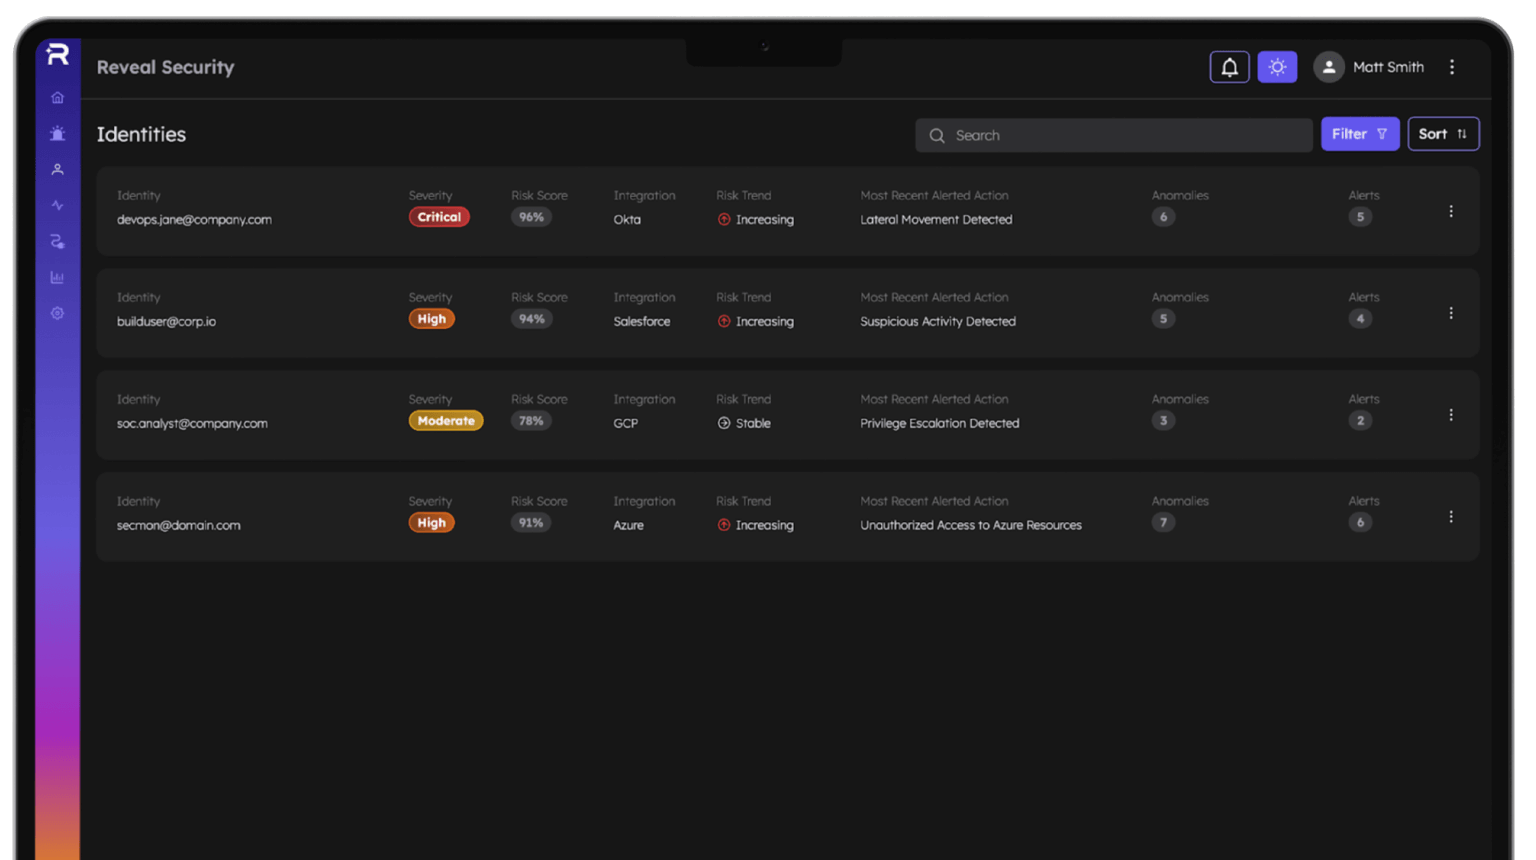Open the settings gear sidebar icon
This screenshot has width=1536, height=860.
point(58,314)
